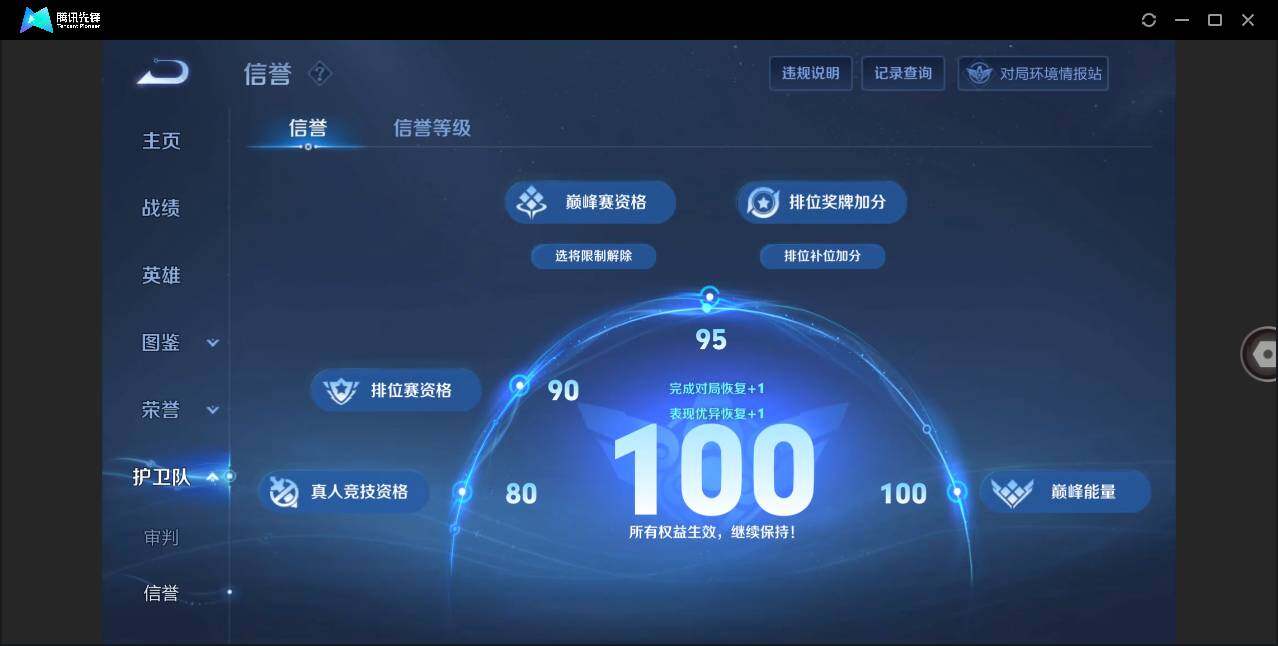This screenshot has height=646, width=1278.
Task: Select the 排位赛资格 shield icon
Action: [341, 390]
